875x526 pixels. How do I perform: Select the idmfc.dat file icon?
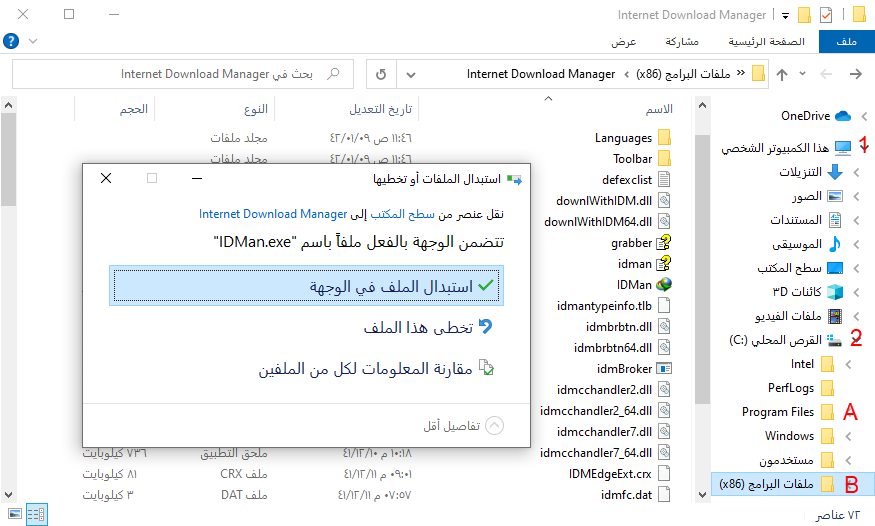664,495
